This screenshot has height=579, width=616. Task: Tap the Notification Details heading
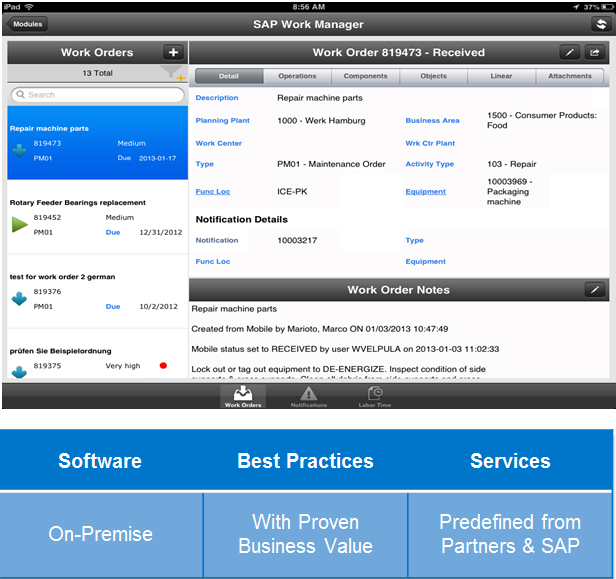click(x=242, y=220)
